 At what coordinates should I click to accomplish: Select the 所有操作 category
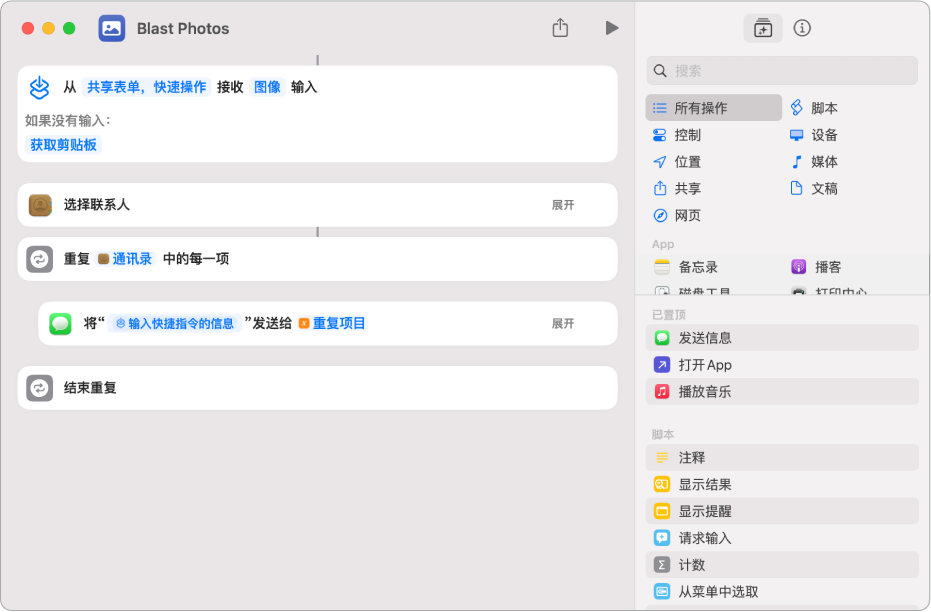coord(713,108)
